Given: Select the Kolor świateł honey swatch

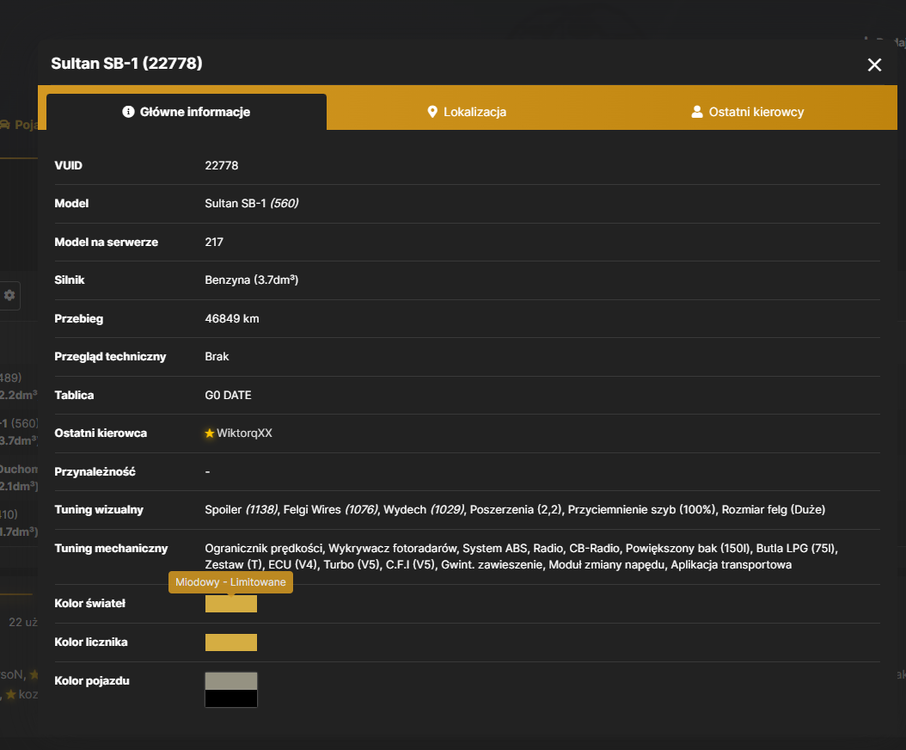Looking at the screenshot, I should point(231,604).
